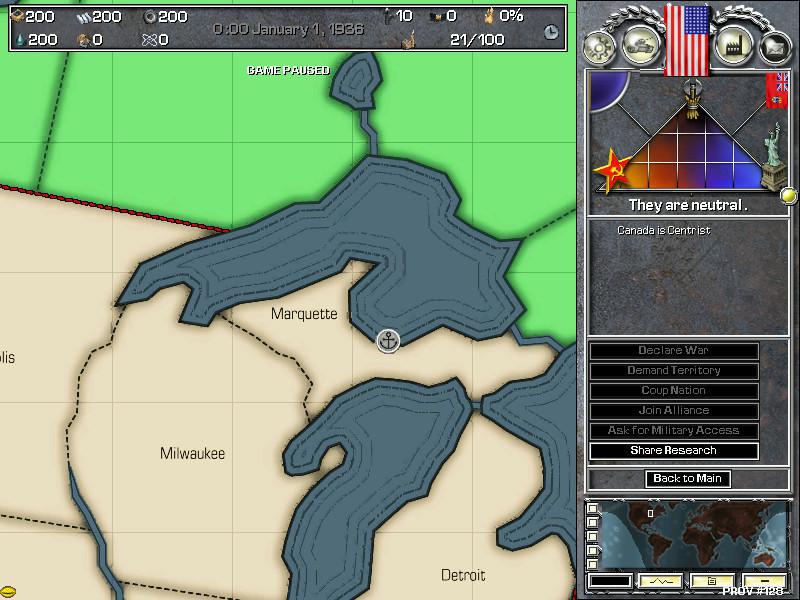This screenshot has width=800, height=600.
Task: Open the domestic policies gear icon
Action: 598,45
